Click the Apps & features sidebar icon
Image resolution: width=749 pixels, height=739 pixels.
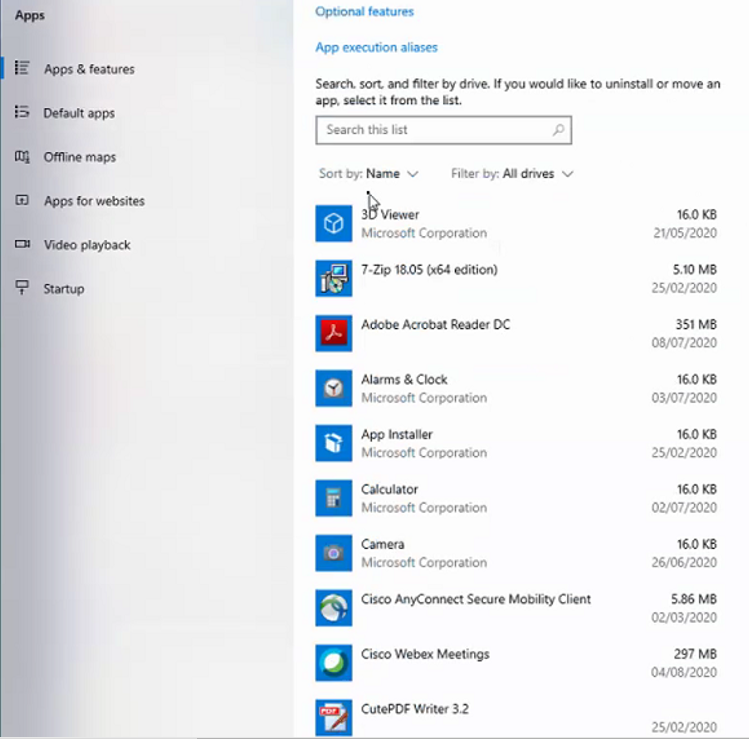(x=22, y=68)
